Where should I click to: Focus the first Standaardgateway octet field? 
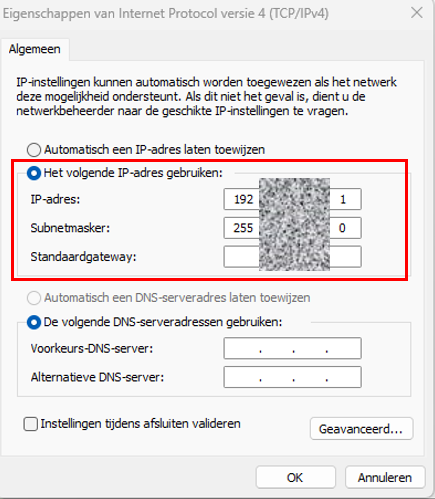[242, 257]
